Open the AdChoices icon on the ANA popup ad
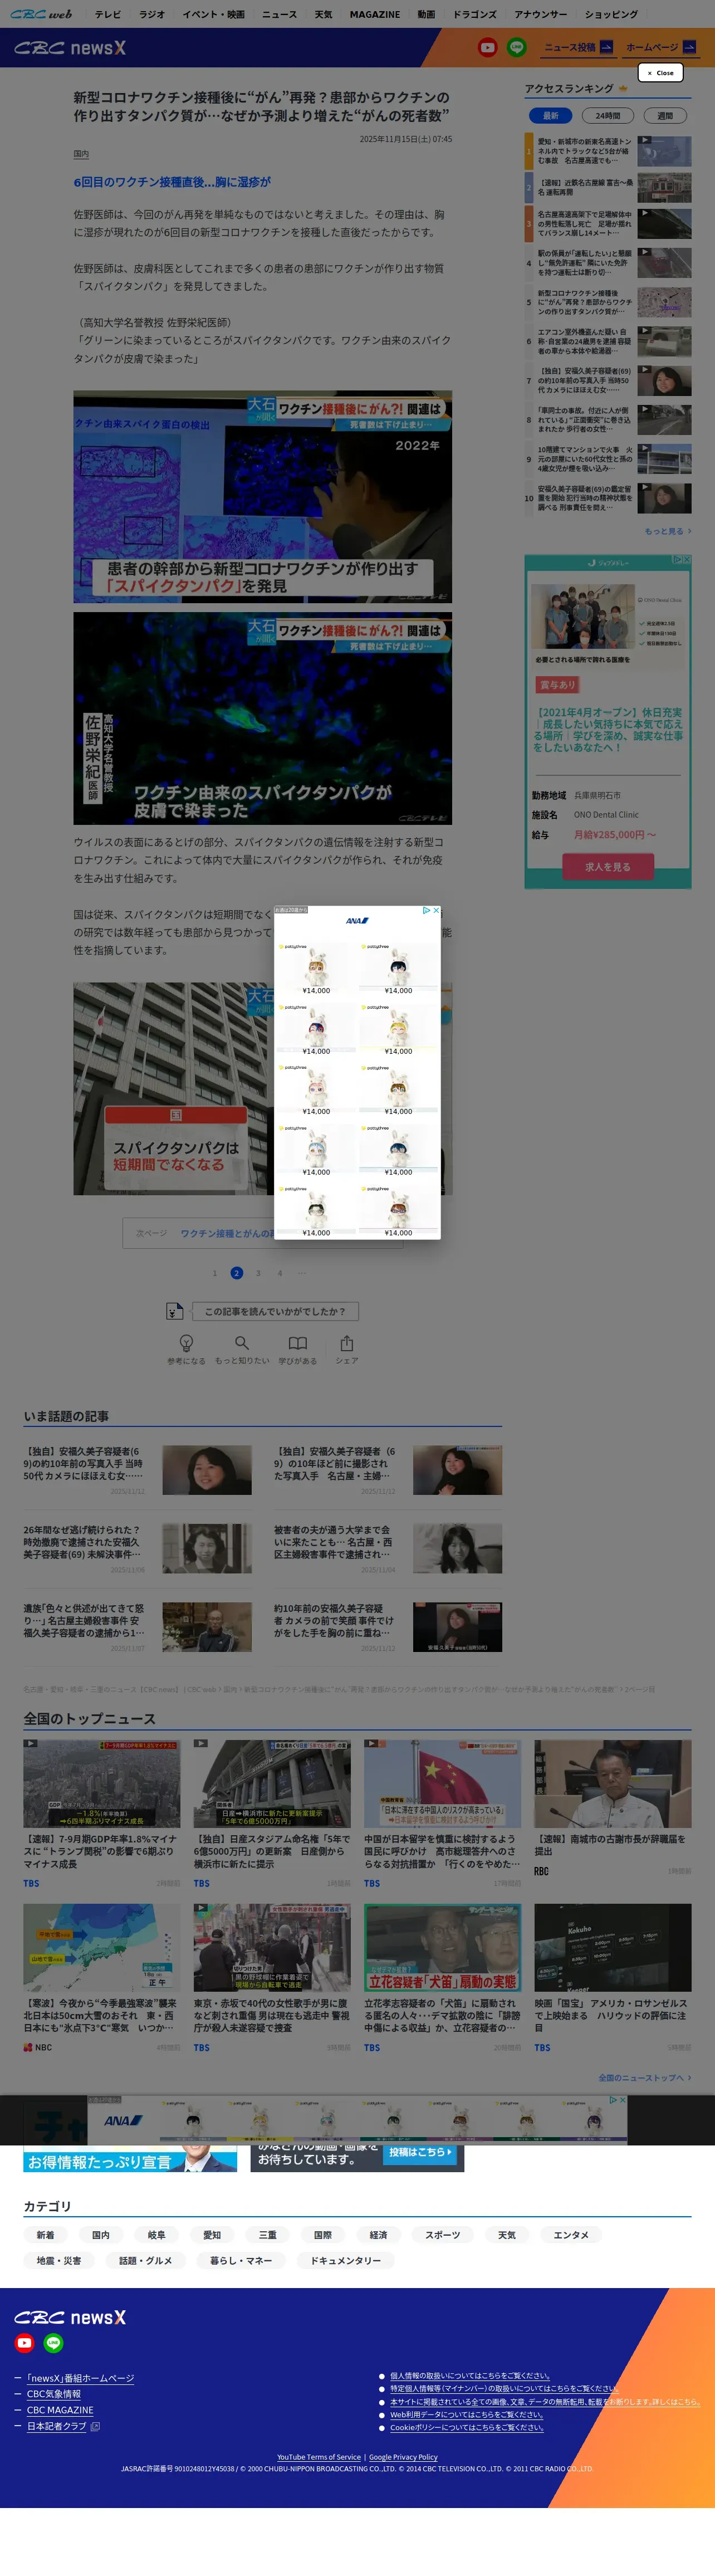The width and height of the screenshot is (715, 2576). (427, 911)
